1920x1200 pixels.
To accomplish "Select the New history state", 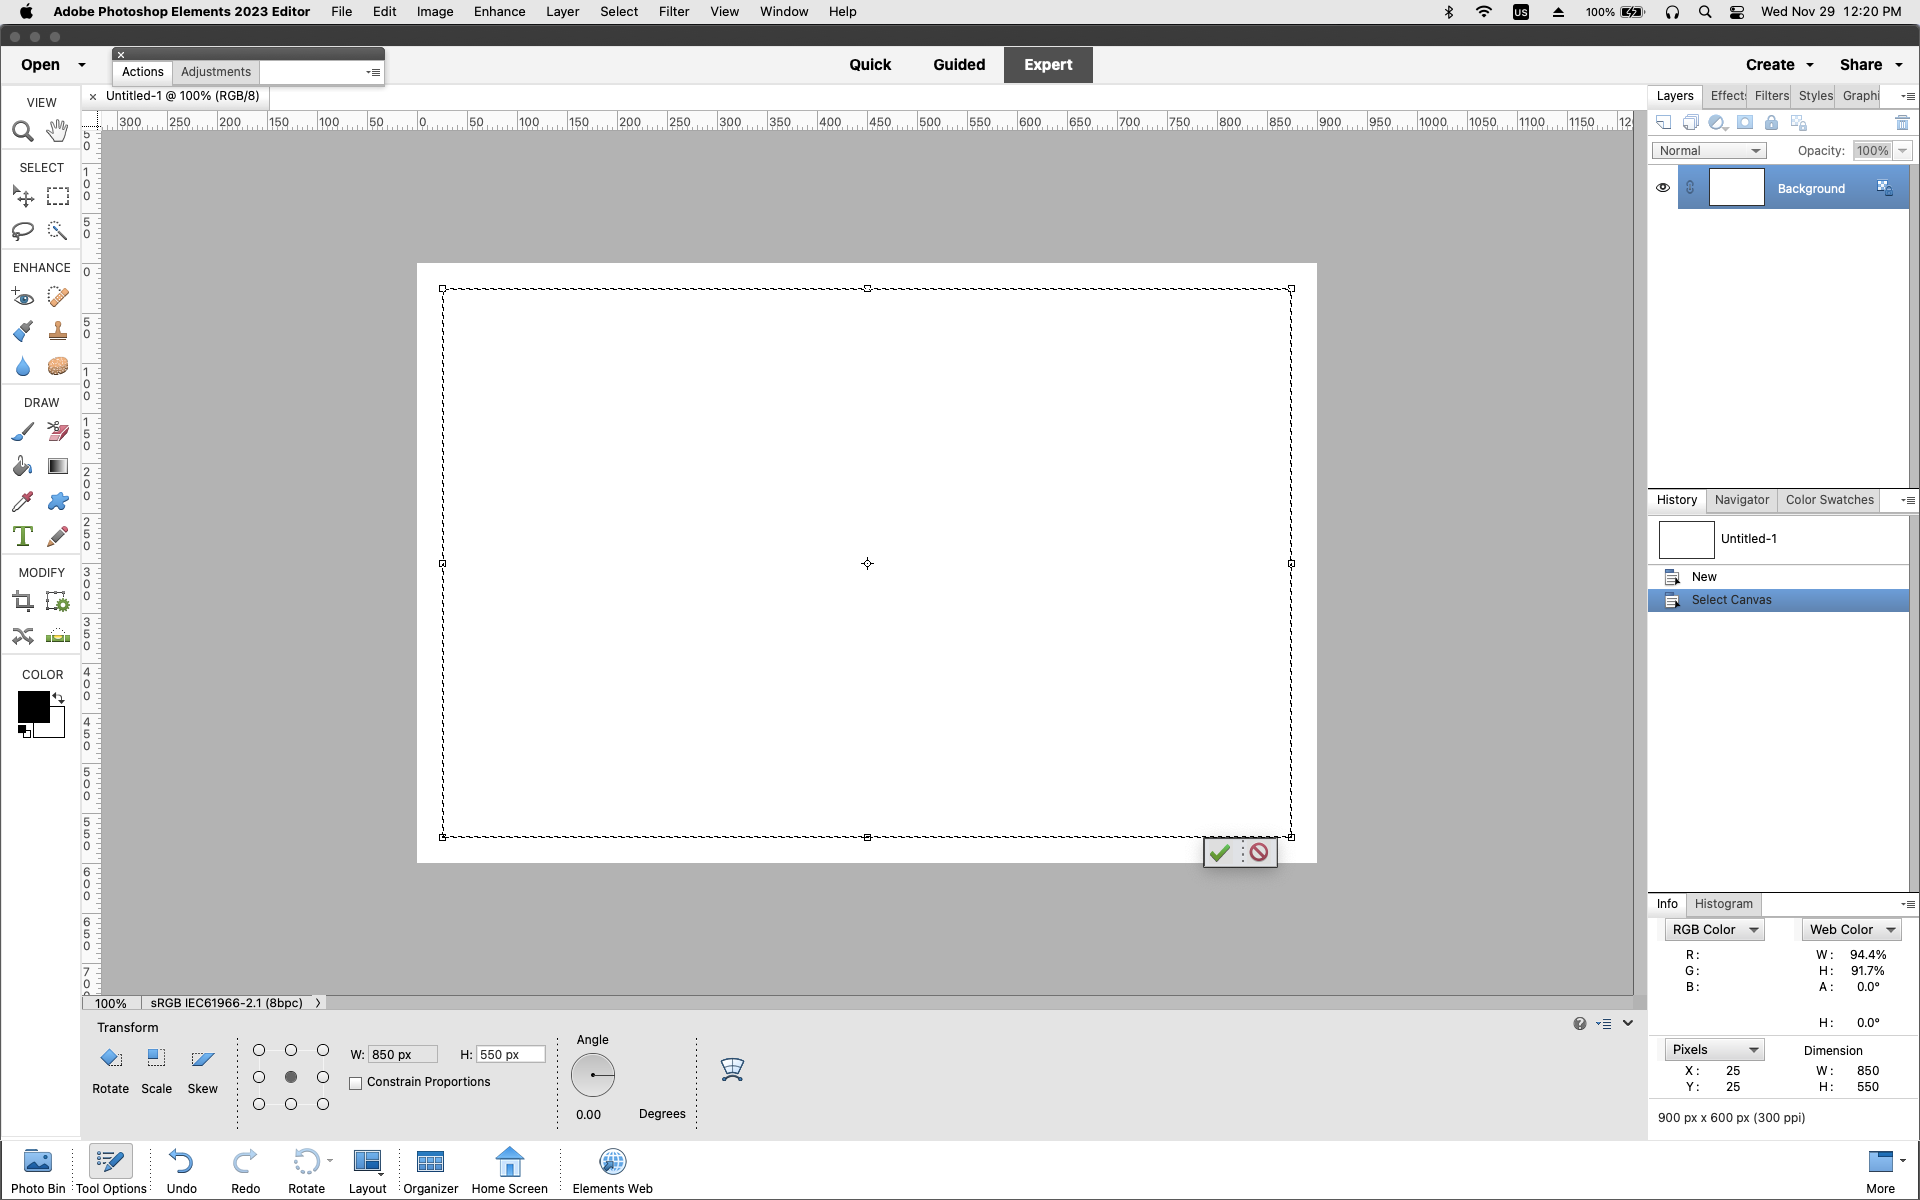I will (x=1703, y=576).
